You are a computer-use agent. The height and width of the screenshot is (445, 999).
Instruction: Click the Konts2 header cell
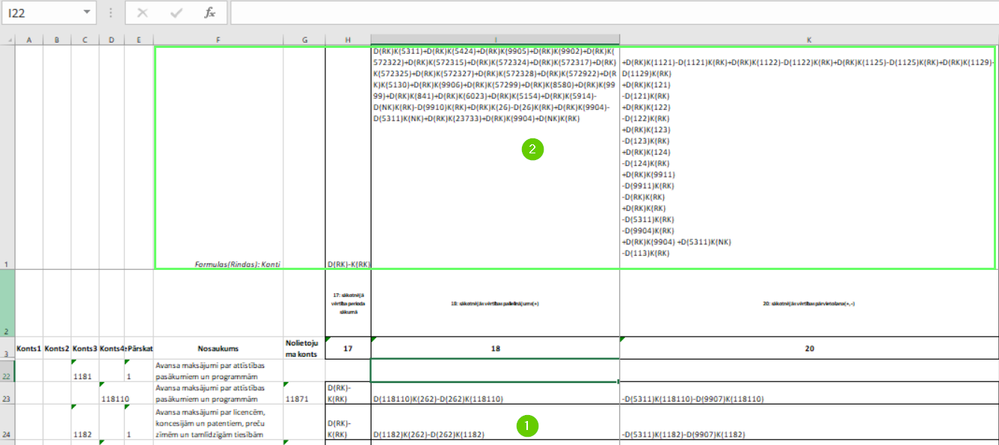point(57,348)
